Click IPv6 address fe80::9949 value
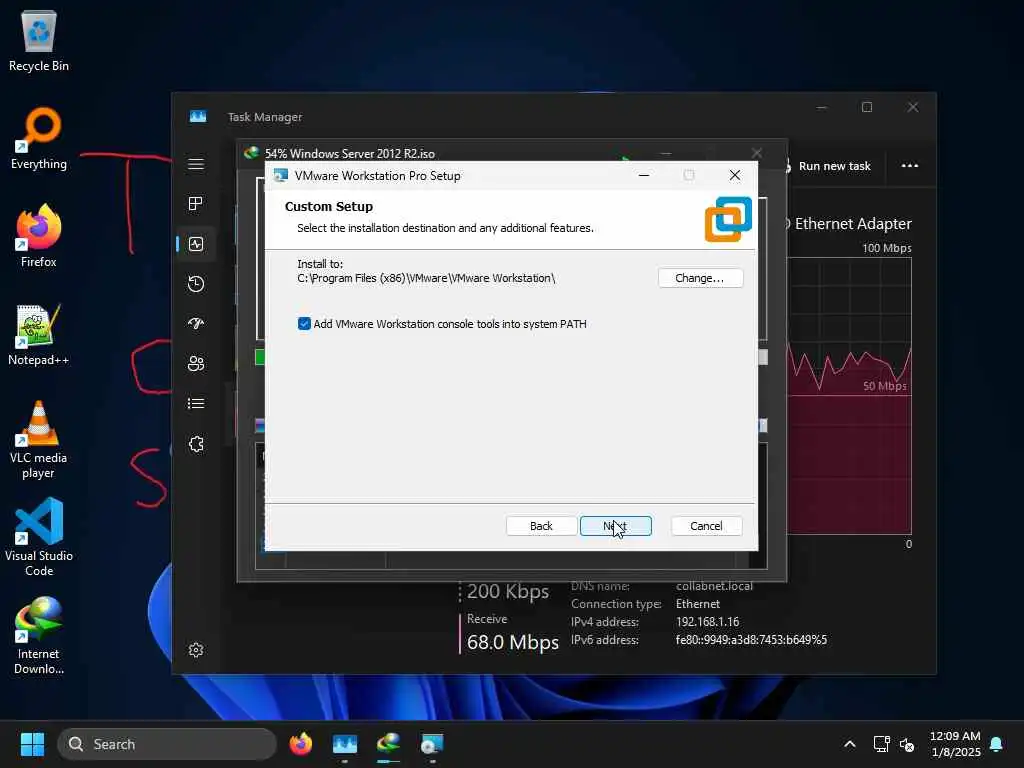The height and width of the screenshot is (768, 1024). click(751, 640)
